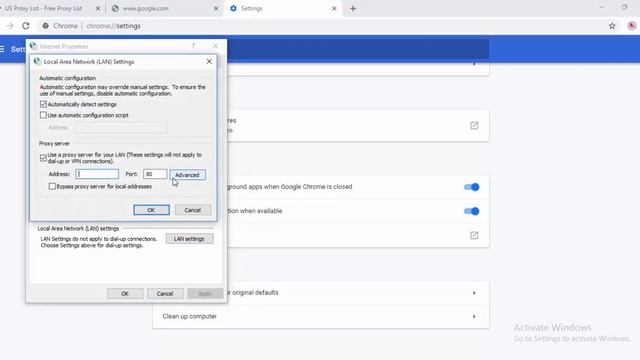
Task: Open a new tab with the plus button
Action: [353, 9]
